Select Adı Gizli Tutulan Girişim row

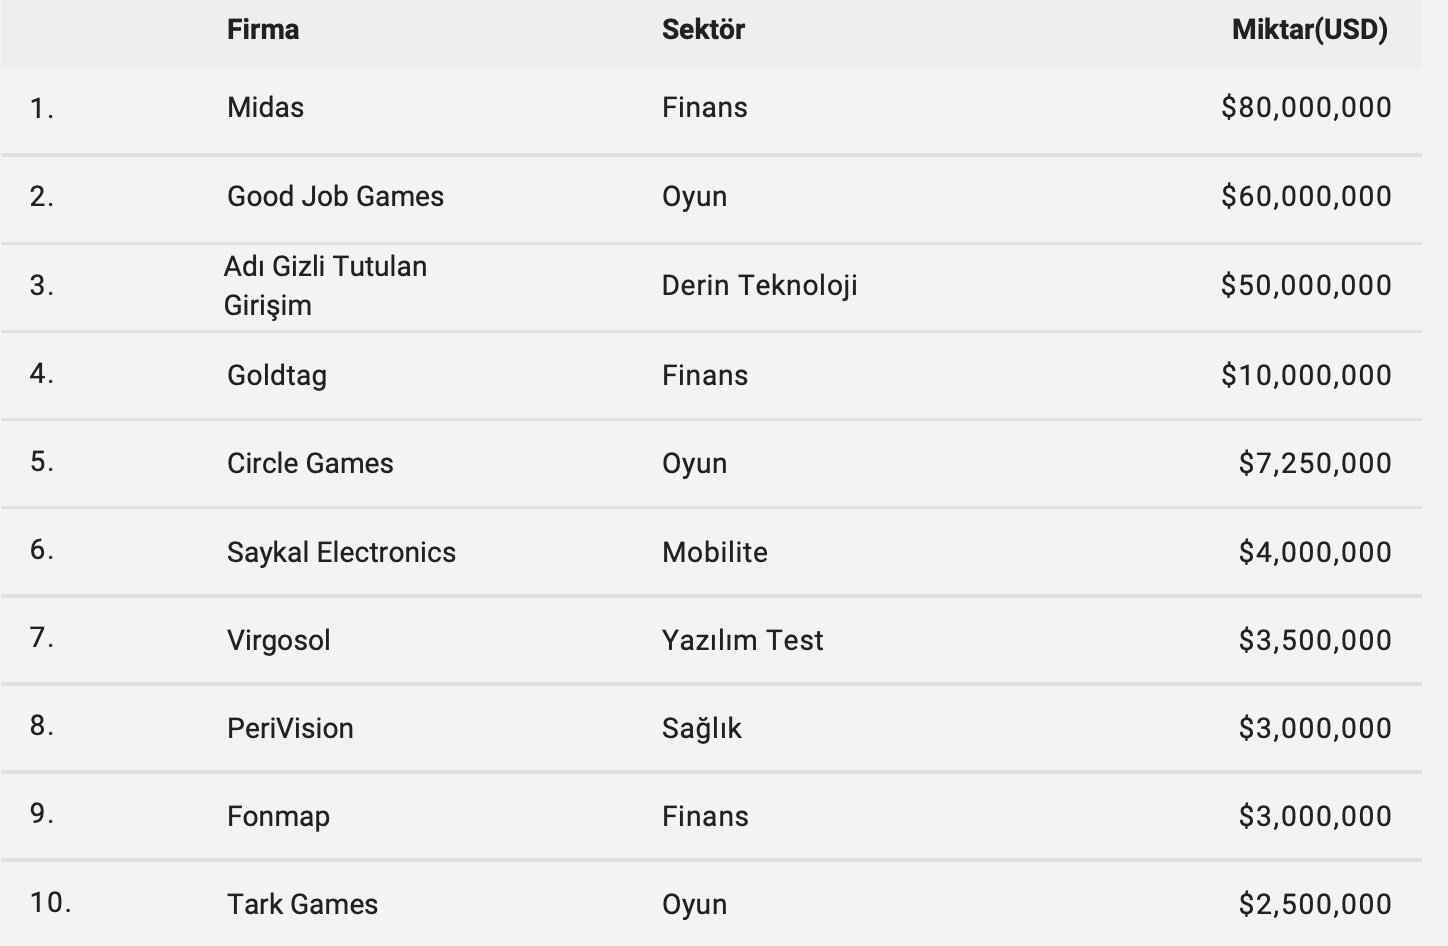[x=325, y=286]
